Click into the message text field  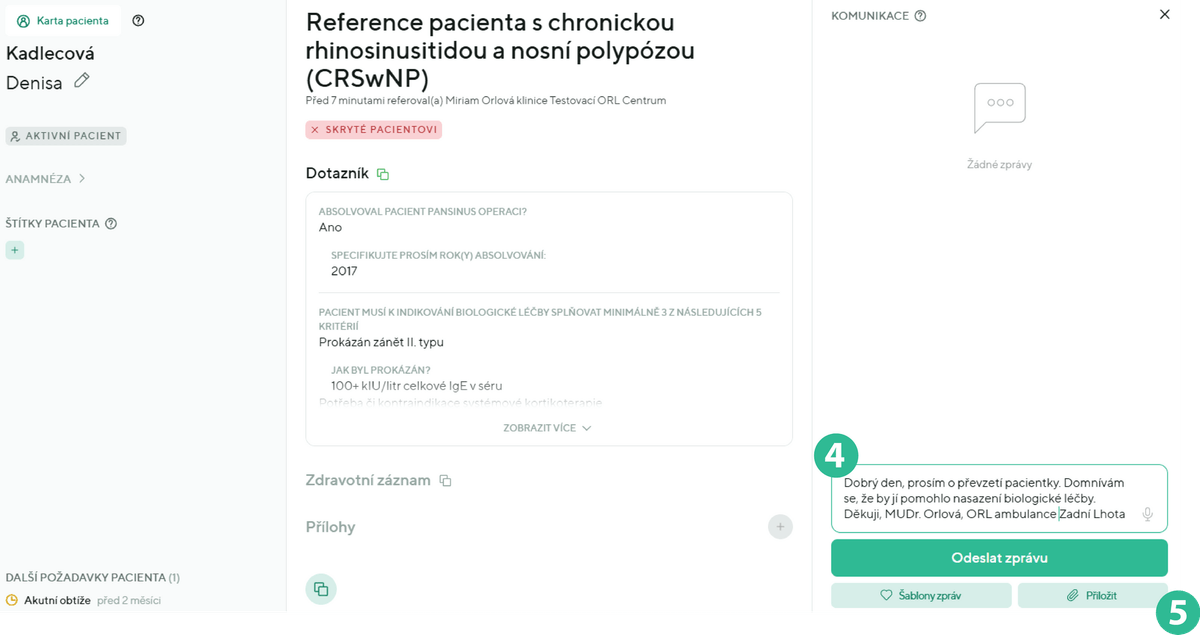(x=985, y=498)
